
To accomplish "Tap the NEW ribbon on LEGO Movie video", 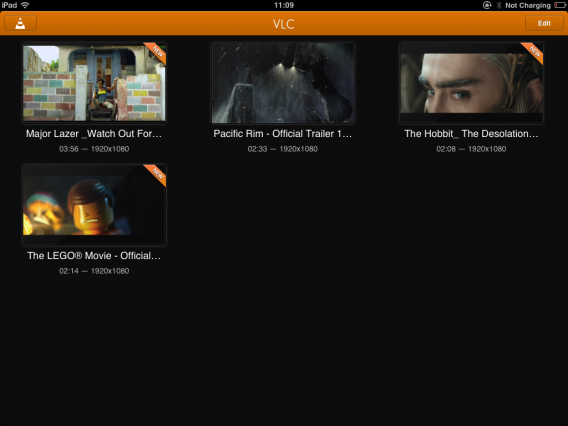I will click(157, 174).
